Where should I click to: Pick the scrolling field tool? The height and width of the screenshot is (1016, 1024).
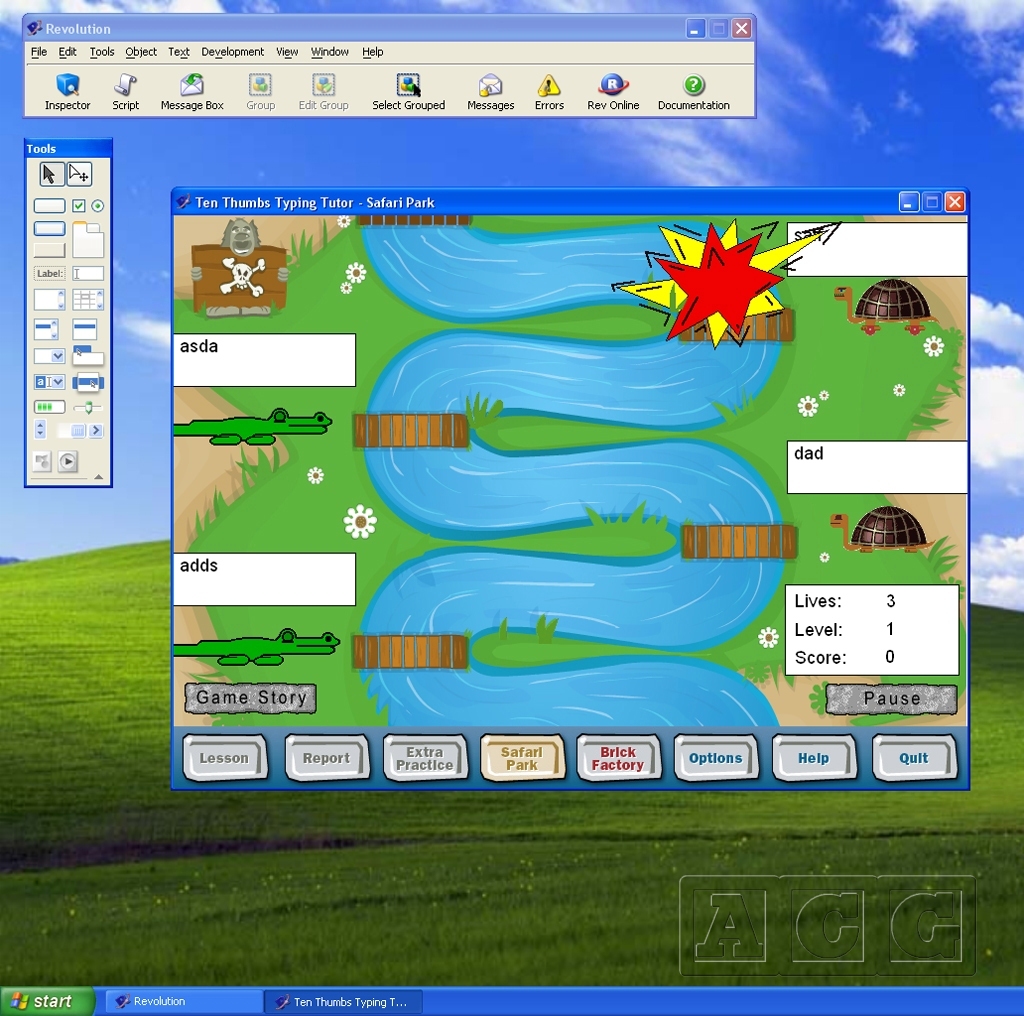[x=49, y=300]
